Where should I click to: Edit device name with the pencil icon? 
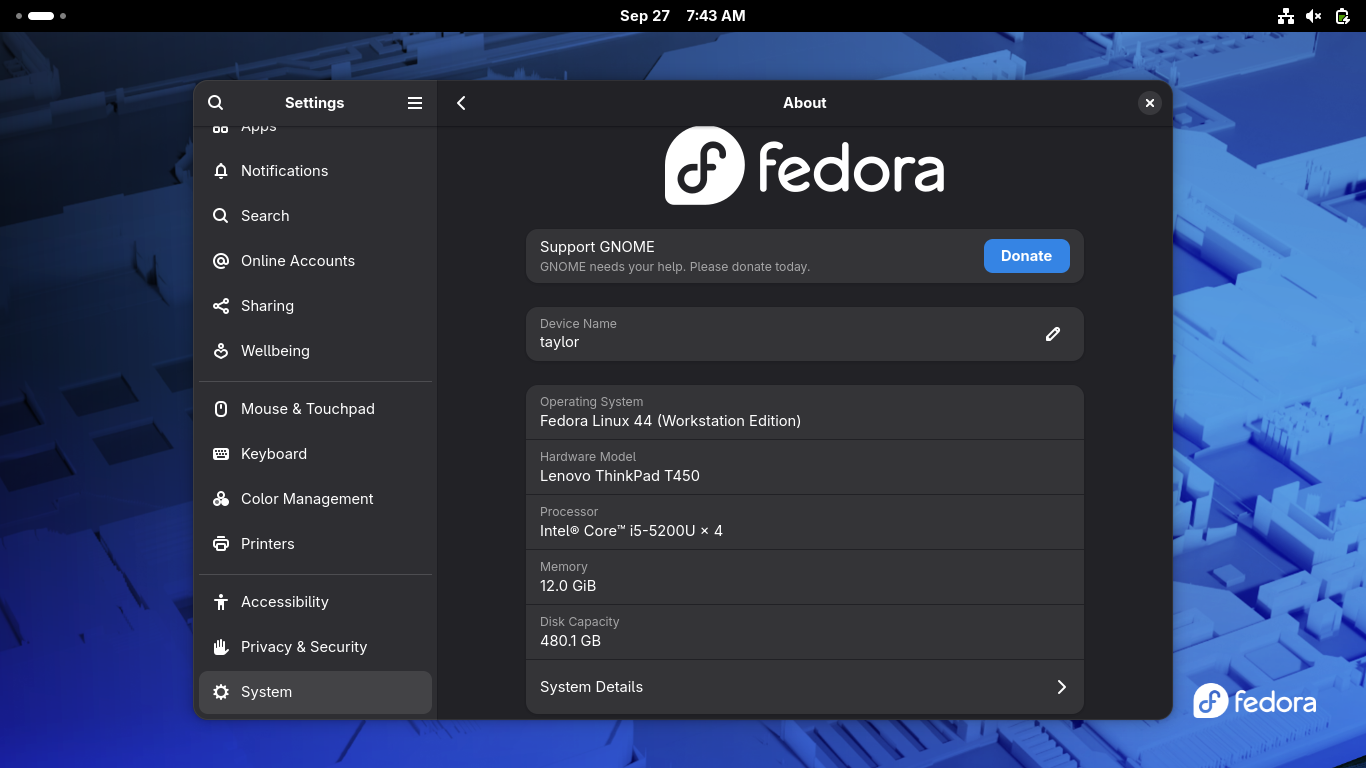pos(1053,334)
